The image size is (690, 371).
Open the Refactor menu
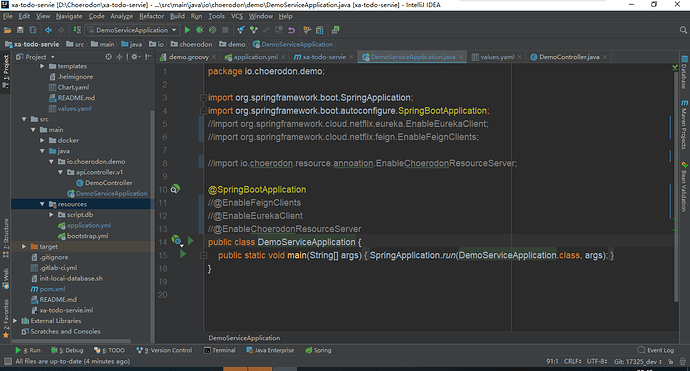pos(151,16)
